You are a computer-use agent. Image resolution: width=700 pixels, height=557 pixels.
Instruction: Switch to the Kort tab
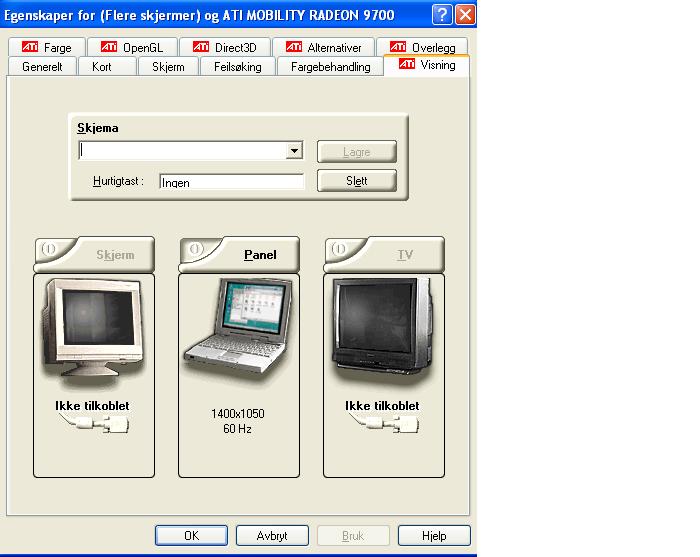coord(107,67)
